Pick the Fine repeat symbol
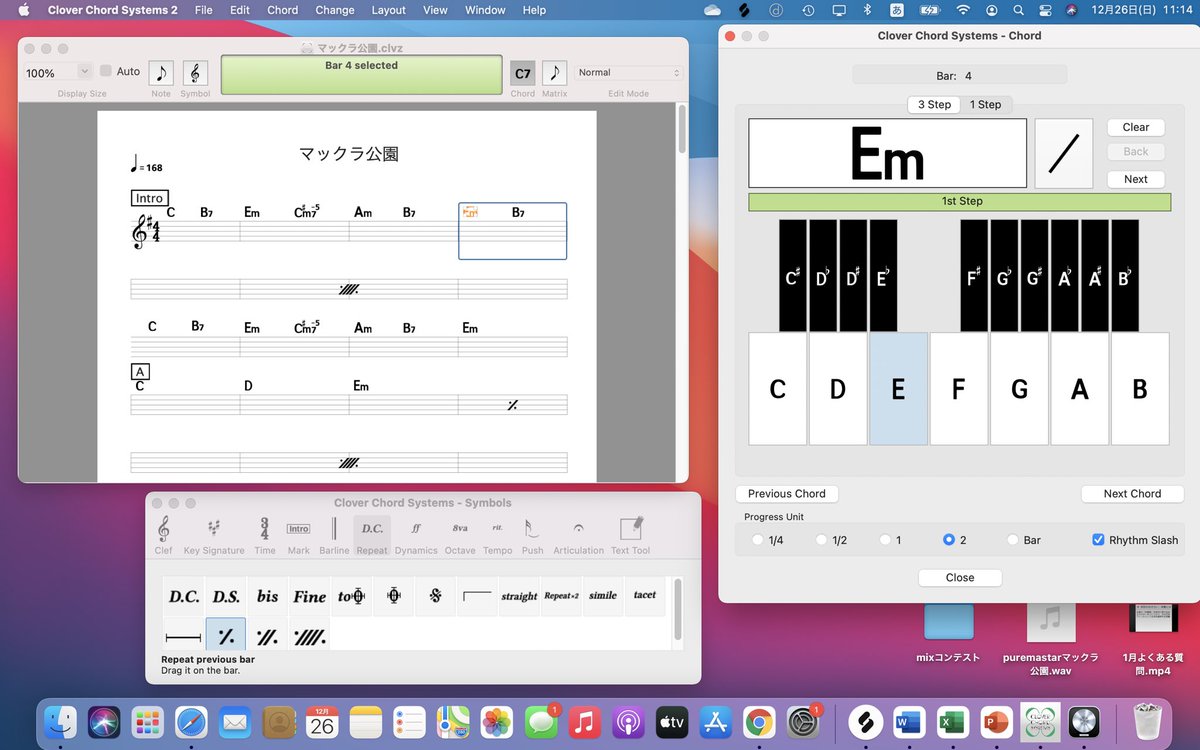 (309, 596)
